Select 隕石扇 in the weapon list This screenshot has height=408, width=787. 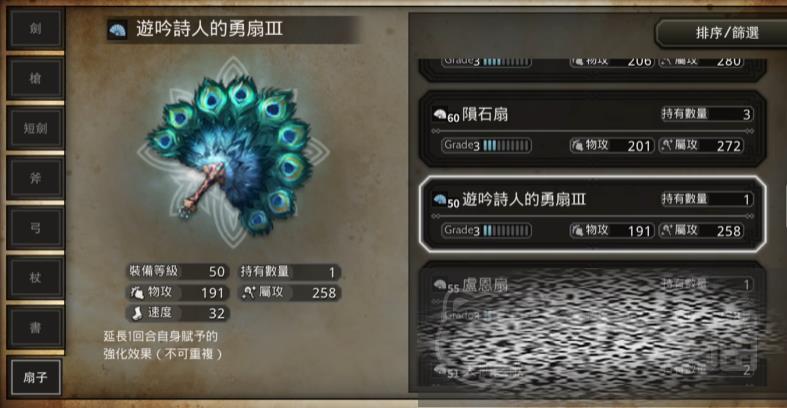click(x=592, y=129)
